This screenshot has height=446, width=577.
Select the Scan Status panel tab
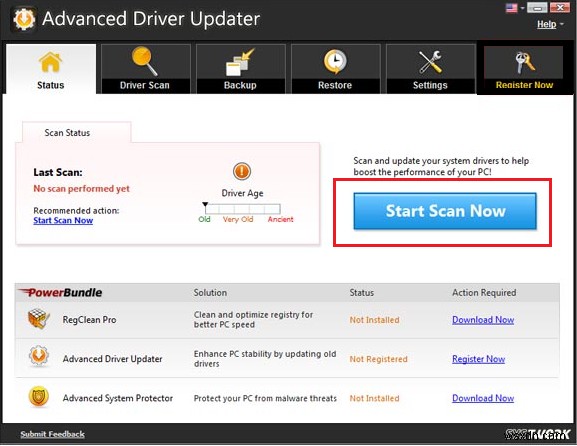click(x=77, y=132)
